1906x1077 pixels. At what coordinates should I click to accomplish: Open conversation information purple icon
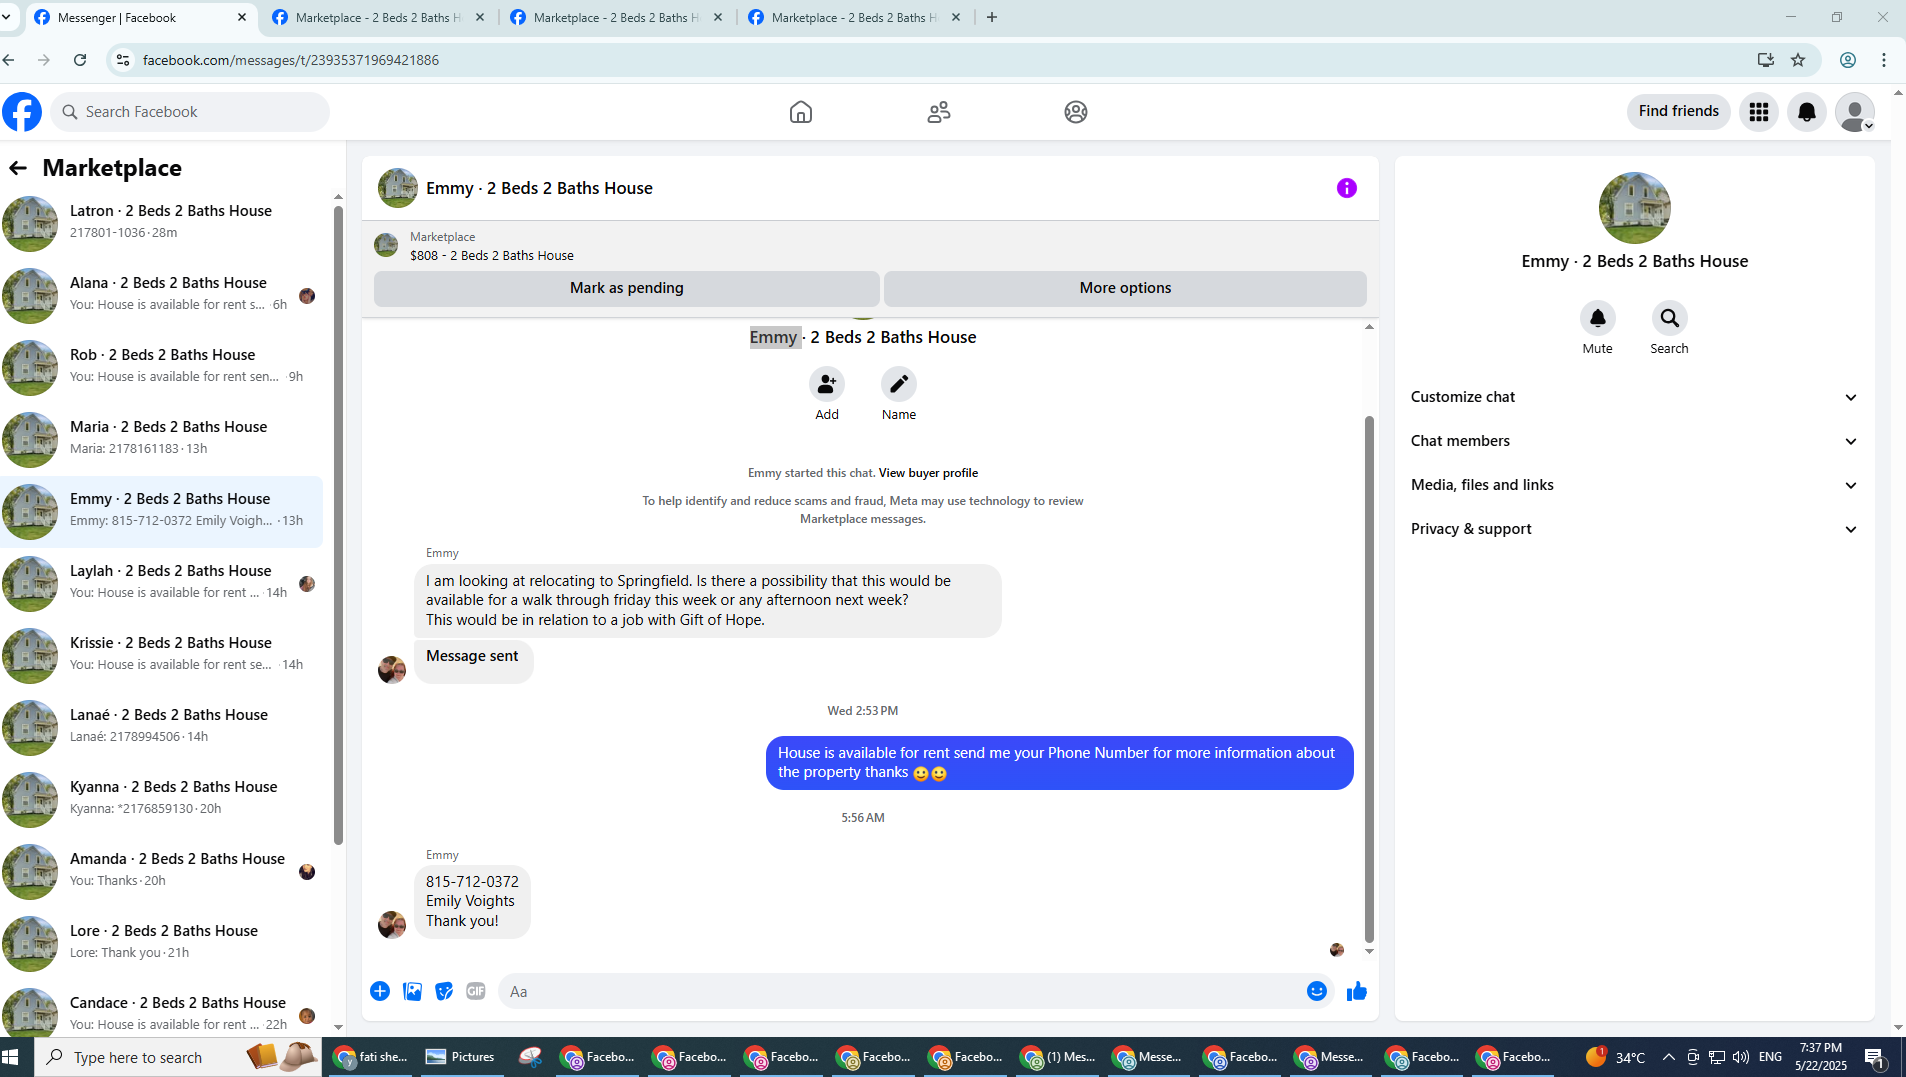point(1347,188)
